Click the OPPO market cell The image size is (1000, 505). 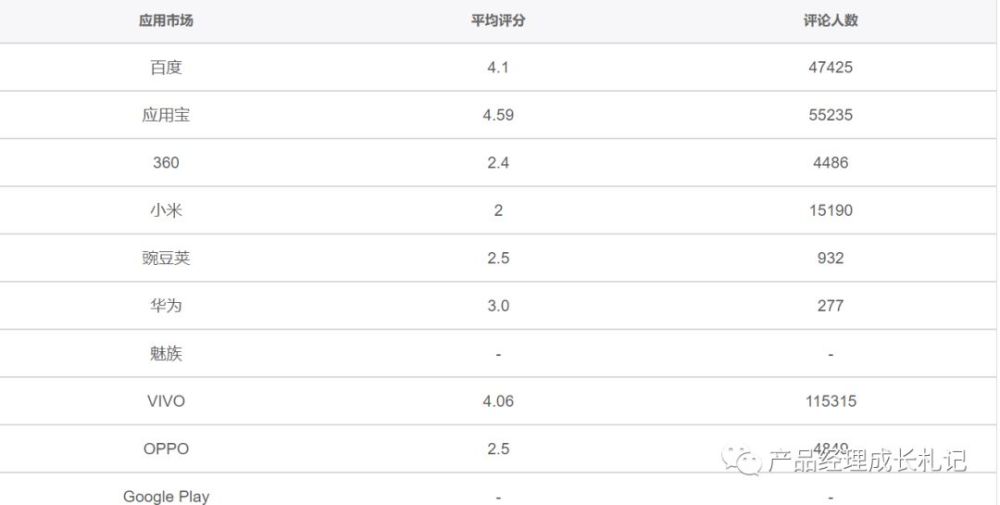click(x=166, y=449)
